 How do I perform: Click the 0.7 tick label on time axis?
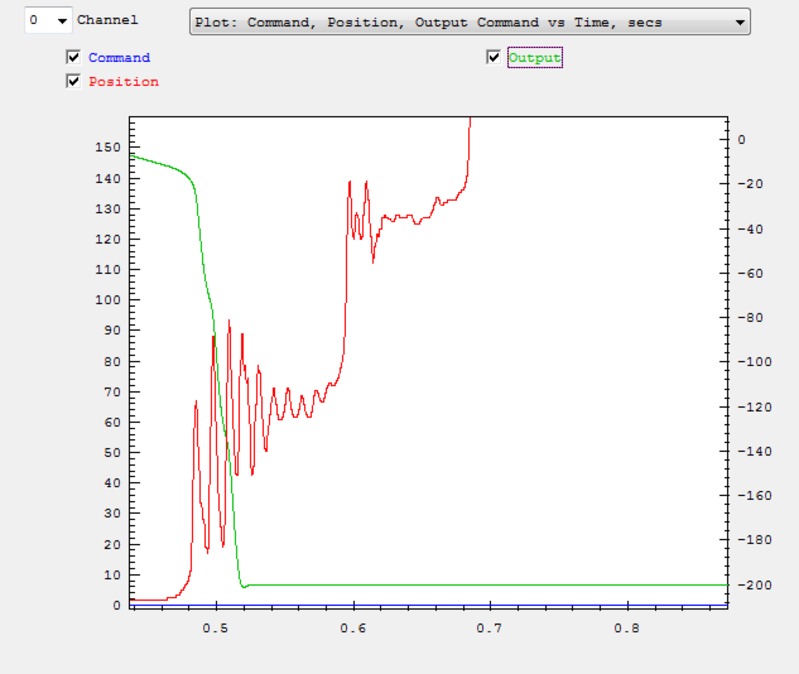(489, 628)
